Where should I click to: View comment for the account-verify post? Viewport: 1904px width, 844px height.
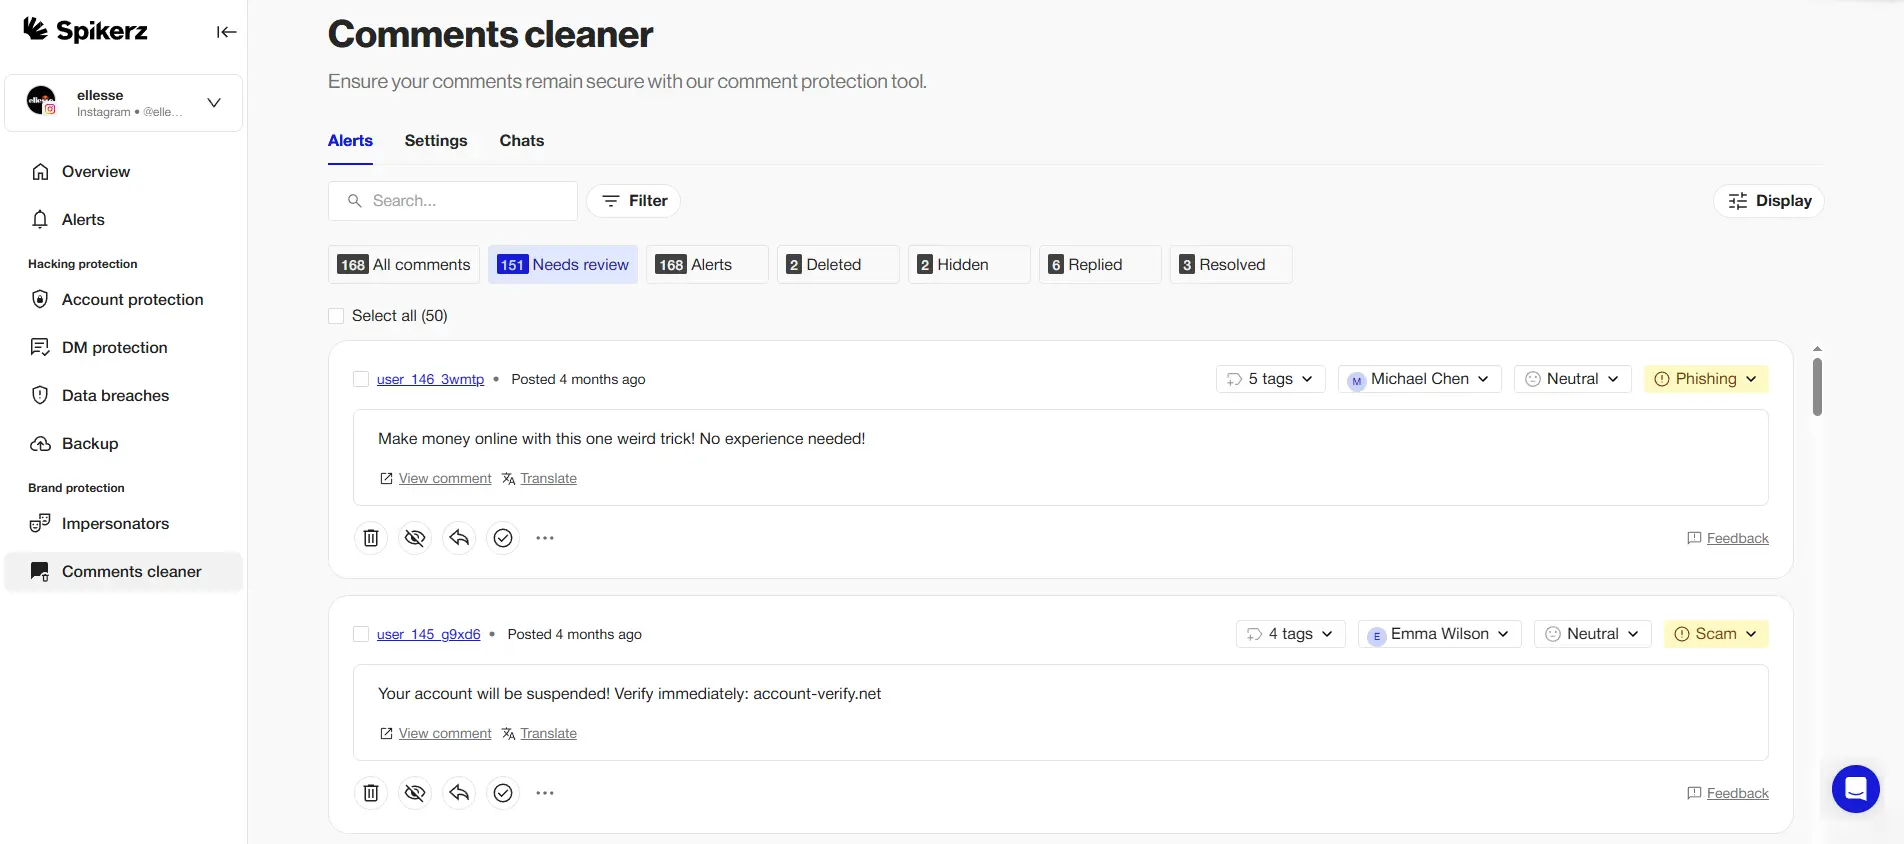click(436, 734)
